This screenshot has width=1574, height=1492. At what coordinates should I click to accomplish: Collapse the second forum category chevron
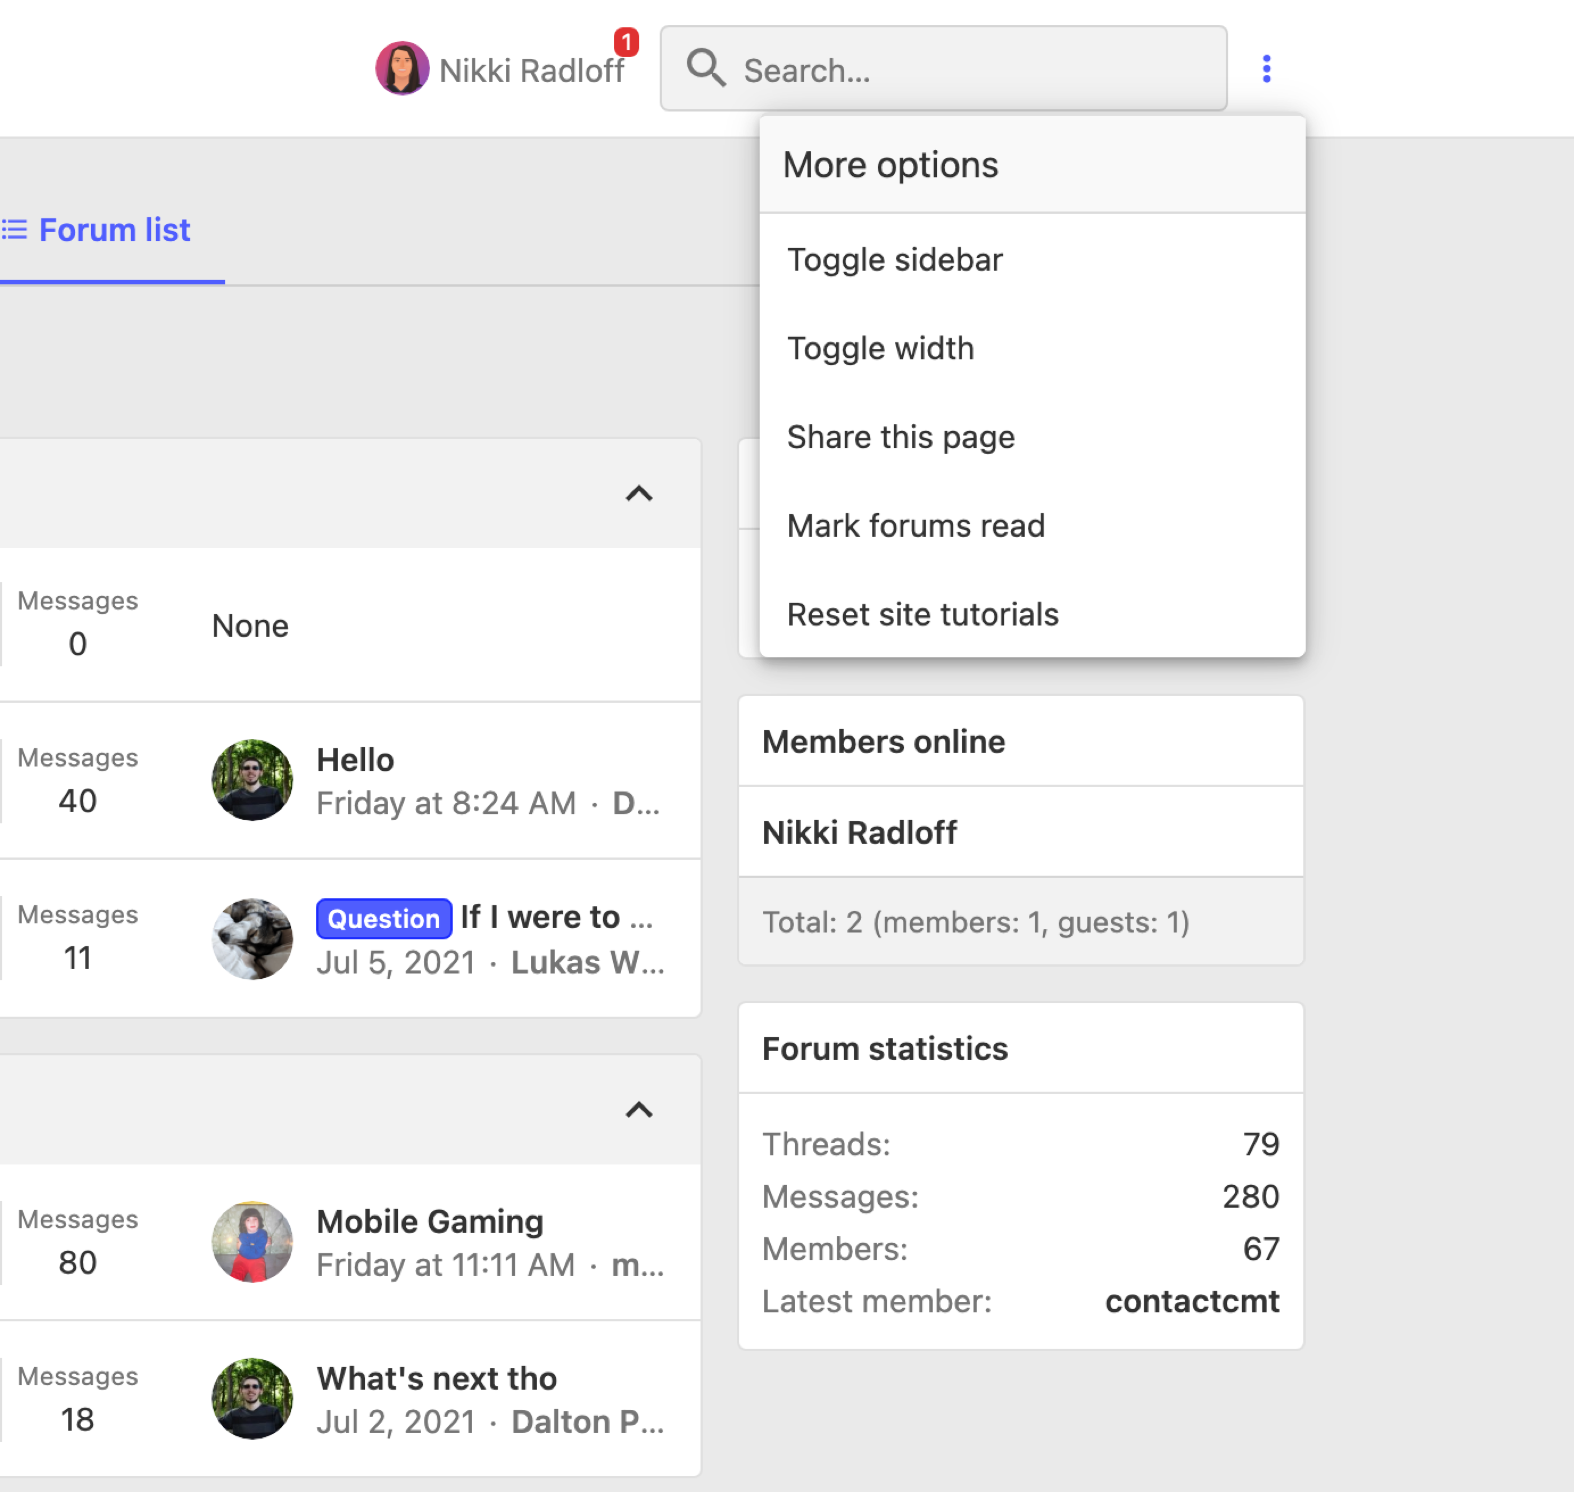(x=639, y=1110)
